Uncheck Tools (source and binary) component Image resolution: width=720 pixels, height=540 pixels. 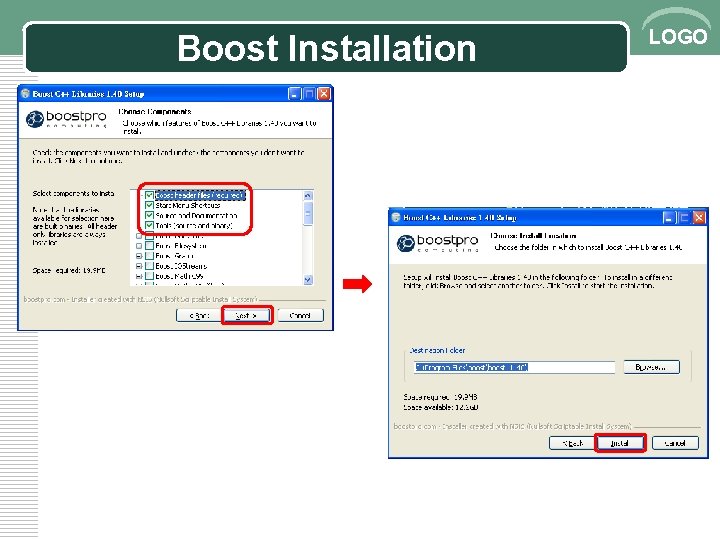click(x=149, y=225)
